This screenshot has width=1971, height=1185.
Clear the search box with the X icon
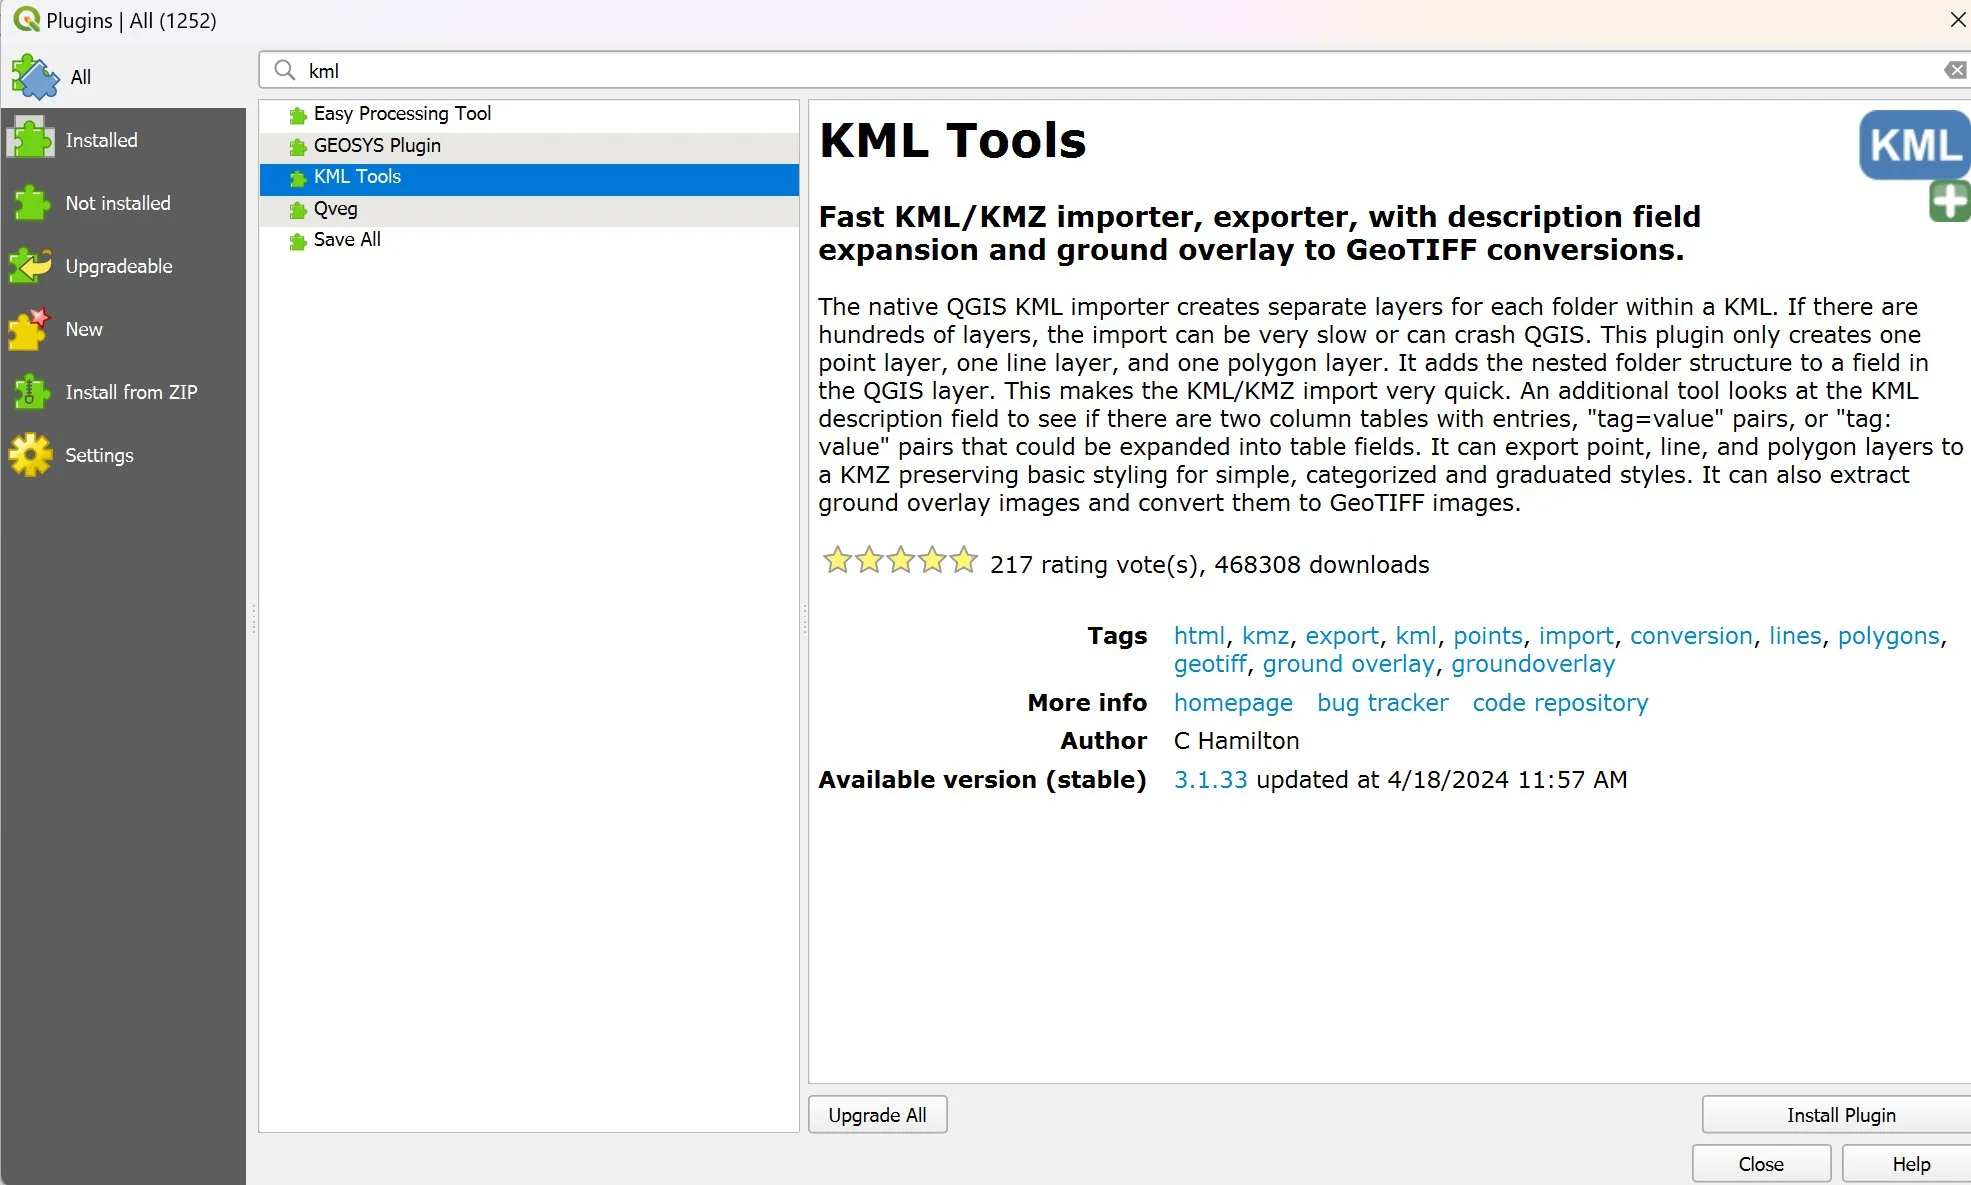point(1955,70)
